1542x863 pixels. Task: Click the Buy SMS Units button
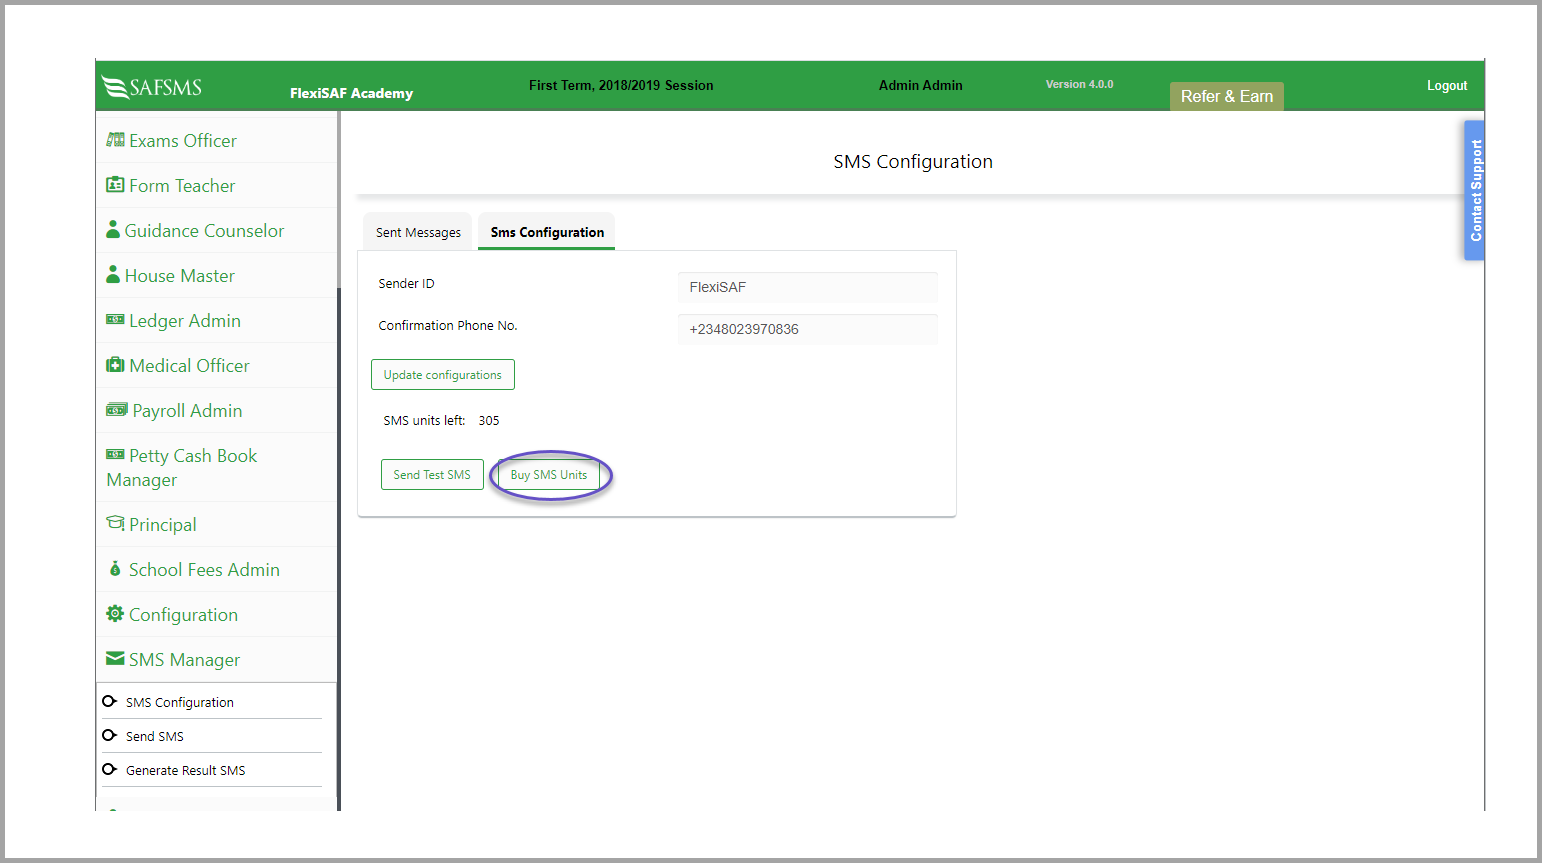(549, 475)
